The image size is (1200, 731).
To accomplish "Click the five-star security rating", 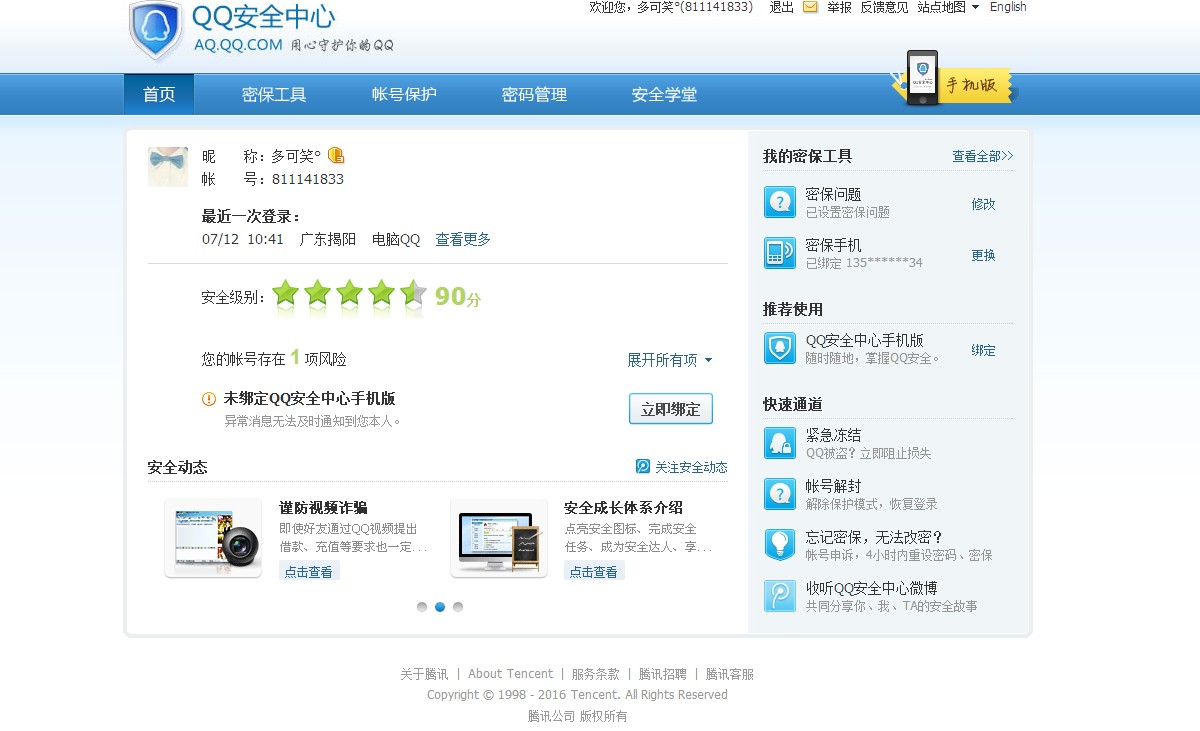I will point(350,296).
